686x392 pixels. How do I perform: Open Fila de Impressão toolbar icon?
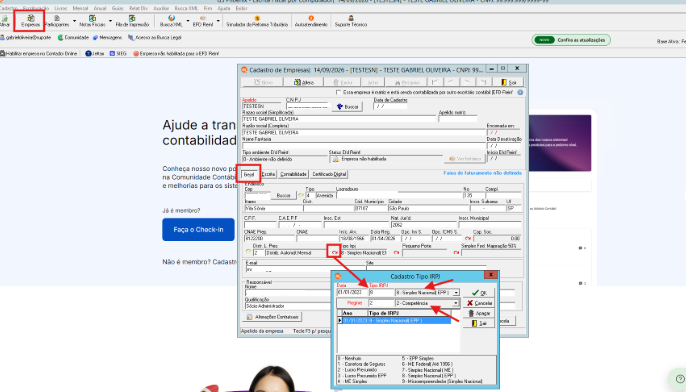(x=132, y=21)
